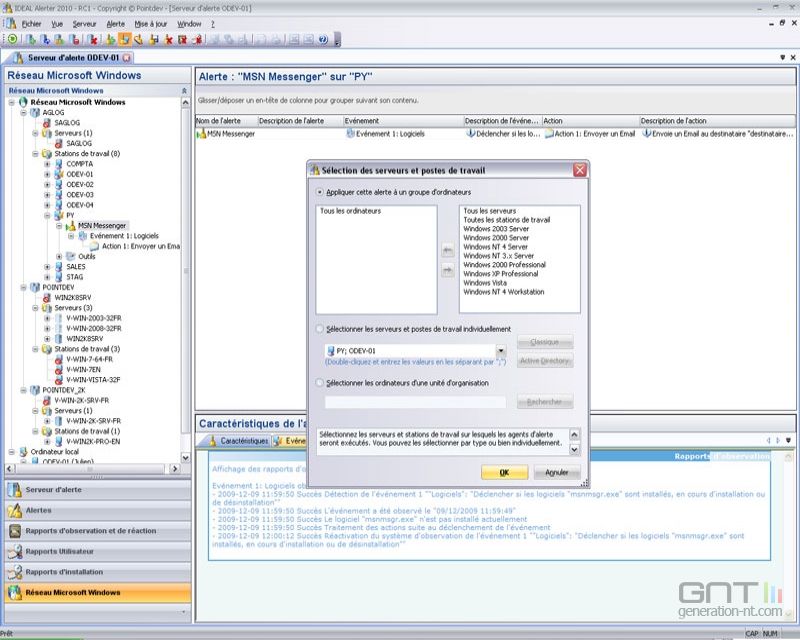Click the COMPTA workstation icon
Viewport: 800px width, 640px height.
pos(59,164)
